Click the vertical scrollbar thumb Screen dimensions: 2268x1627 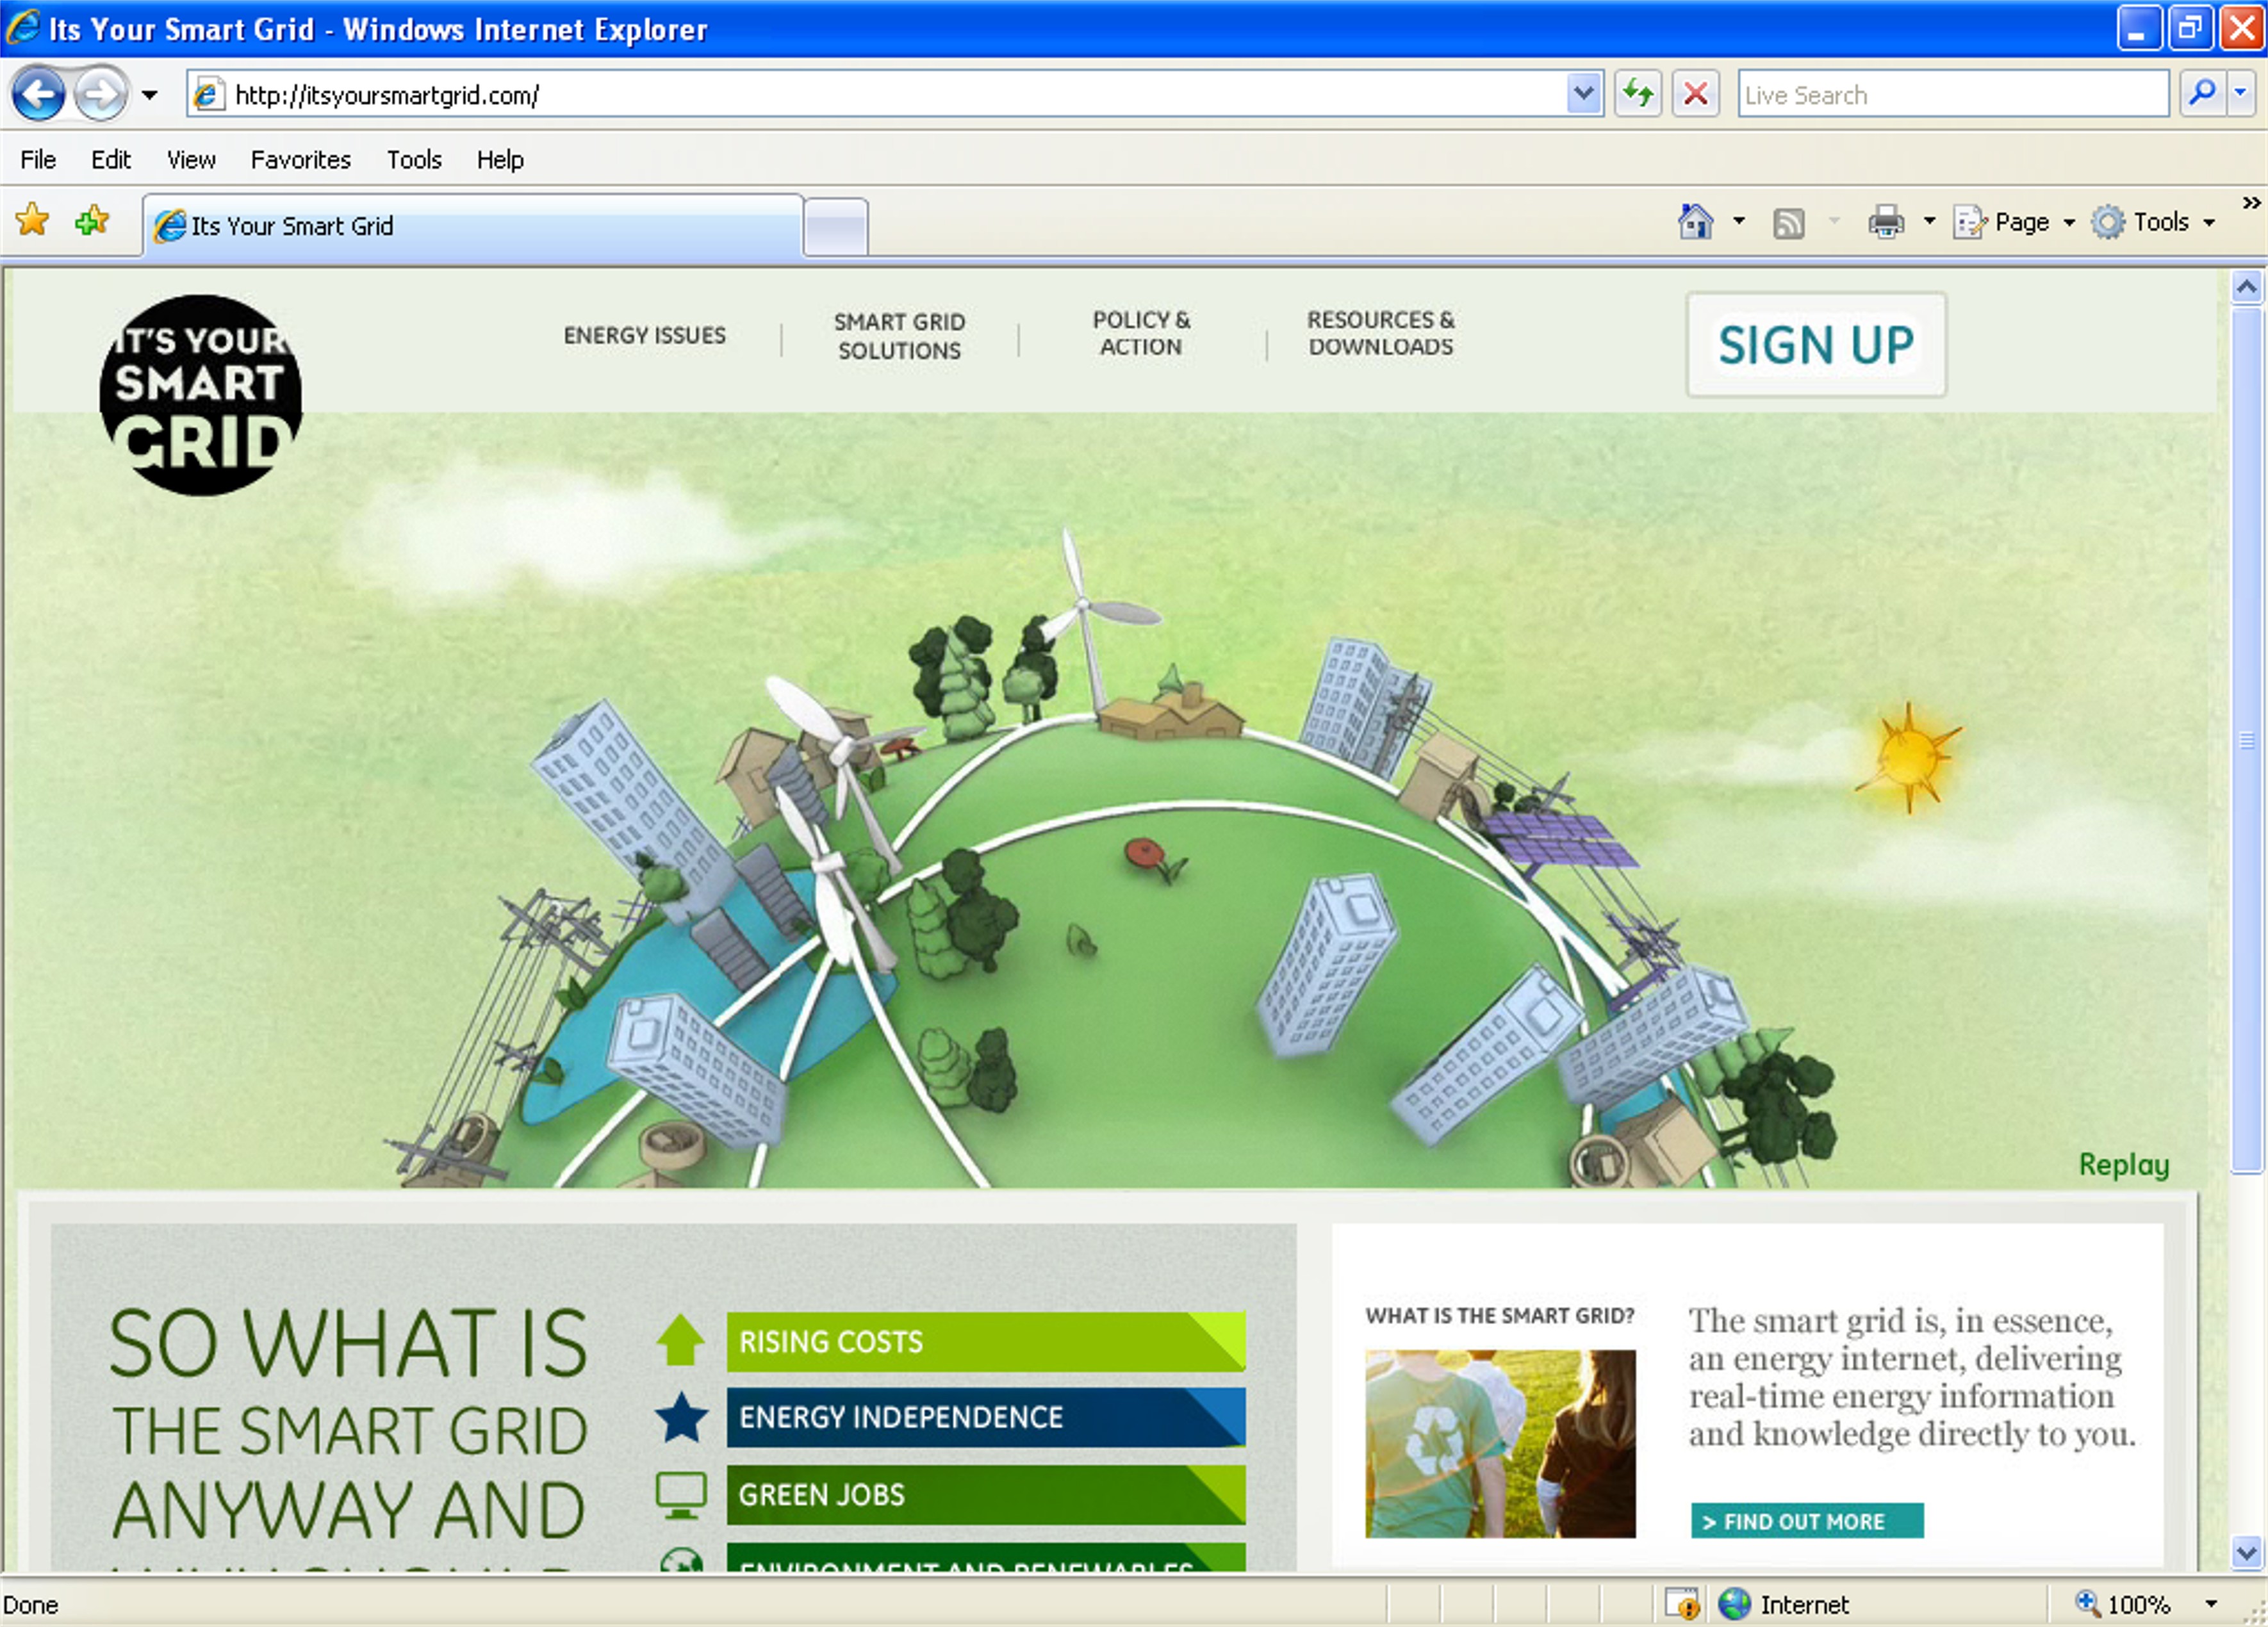point(2247,740)
